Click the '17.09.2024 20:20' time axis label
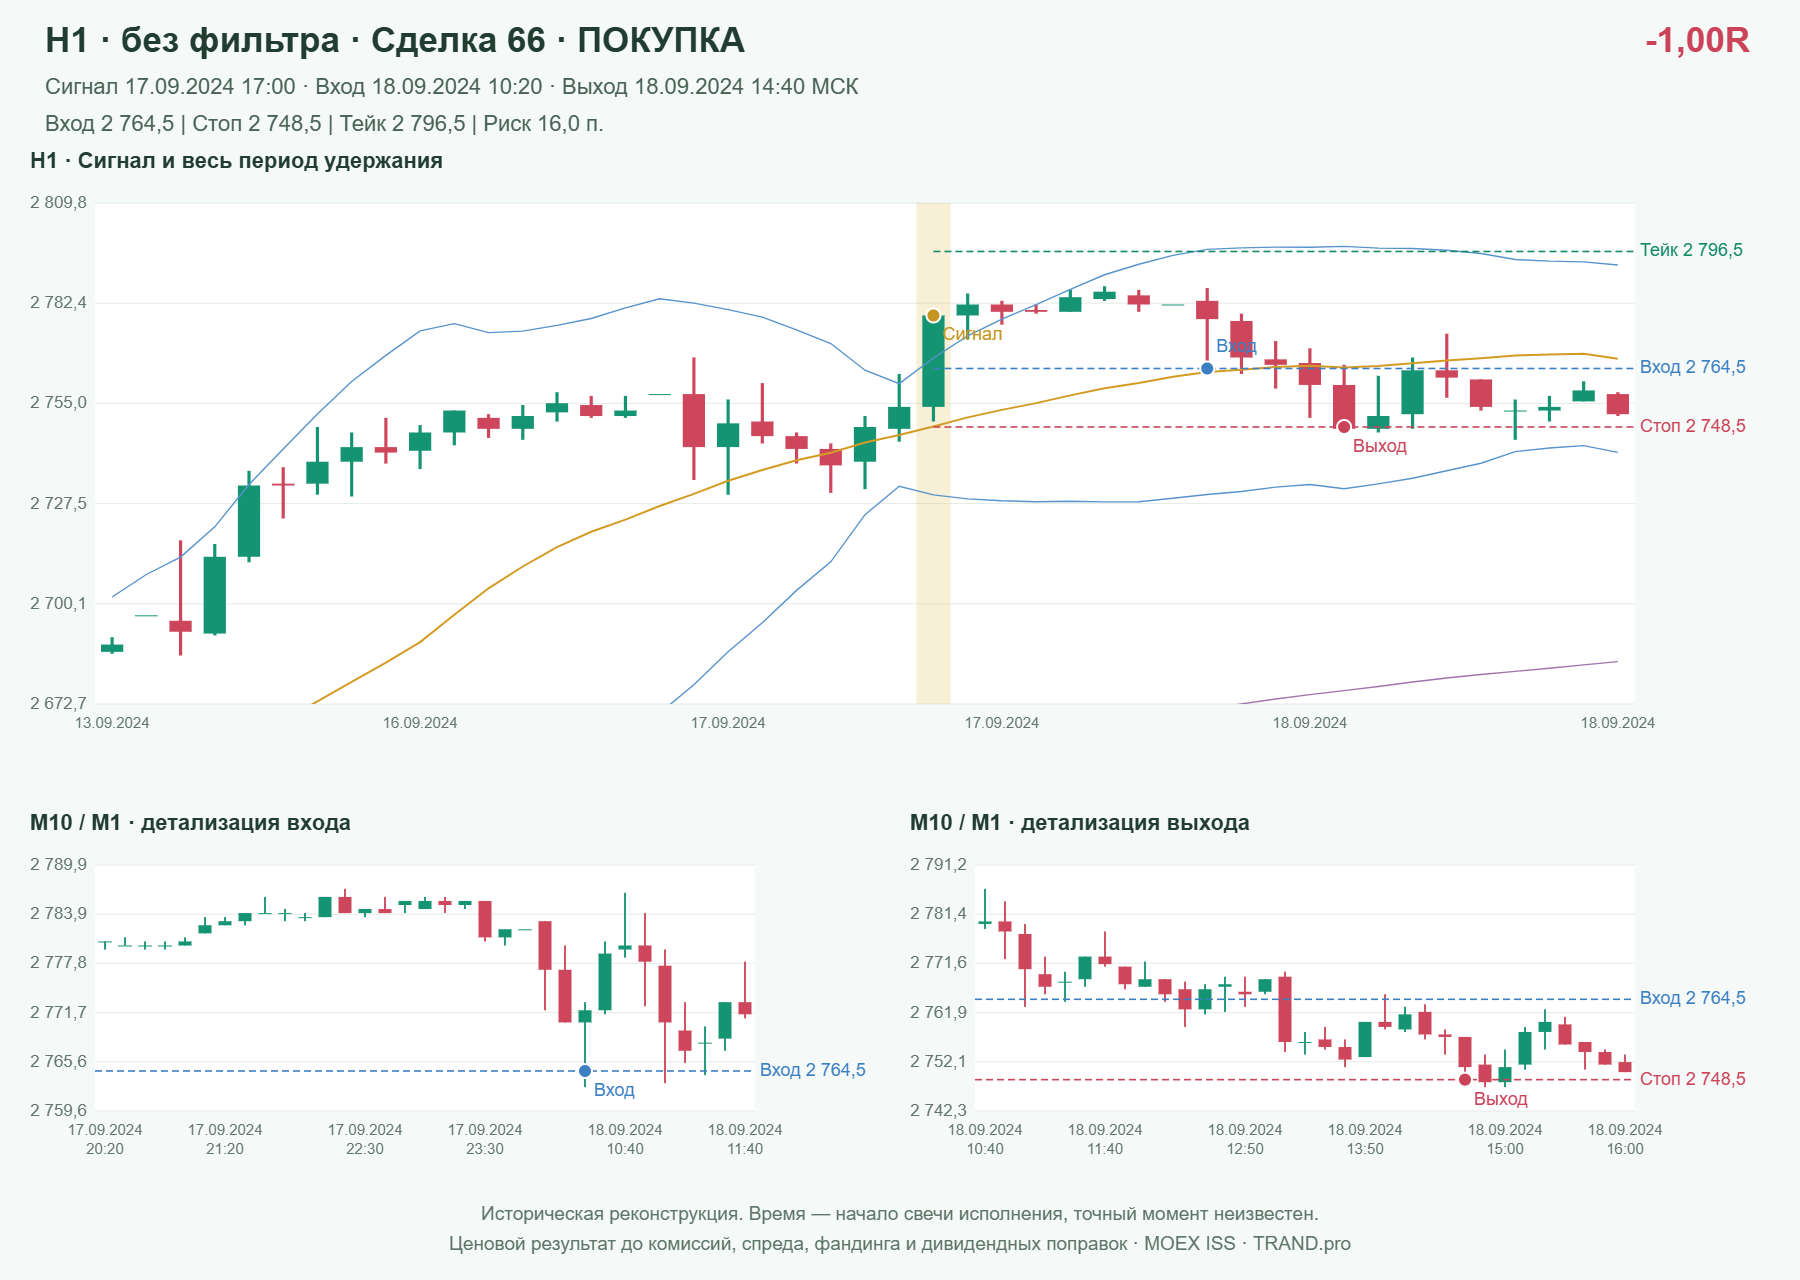This screenshot has width=1800, height=1280. pos(105,1139)
